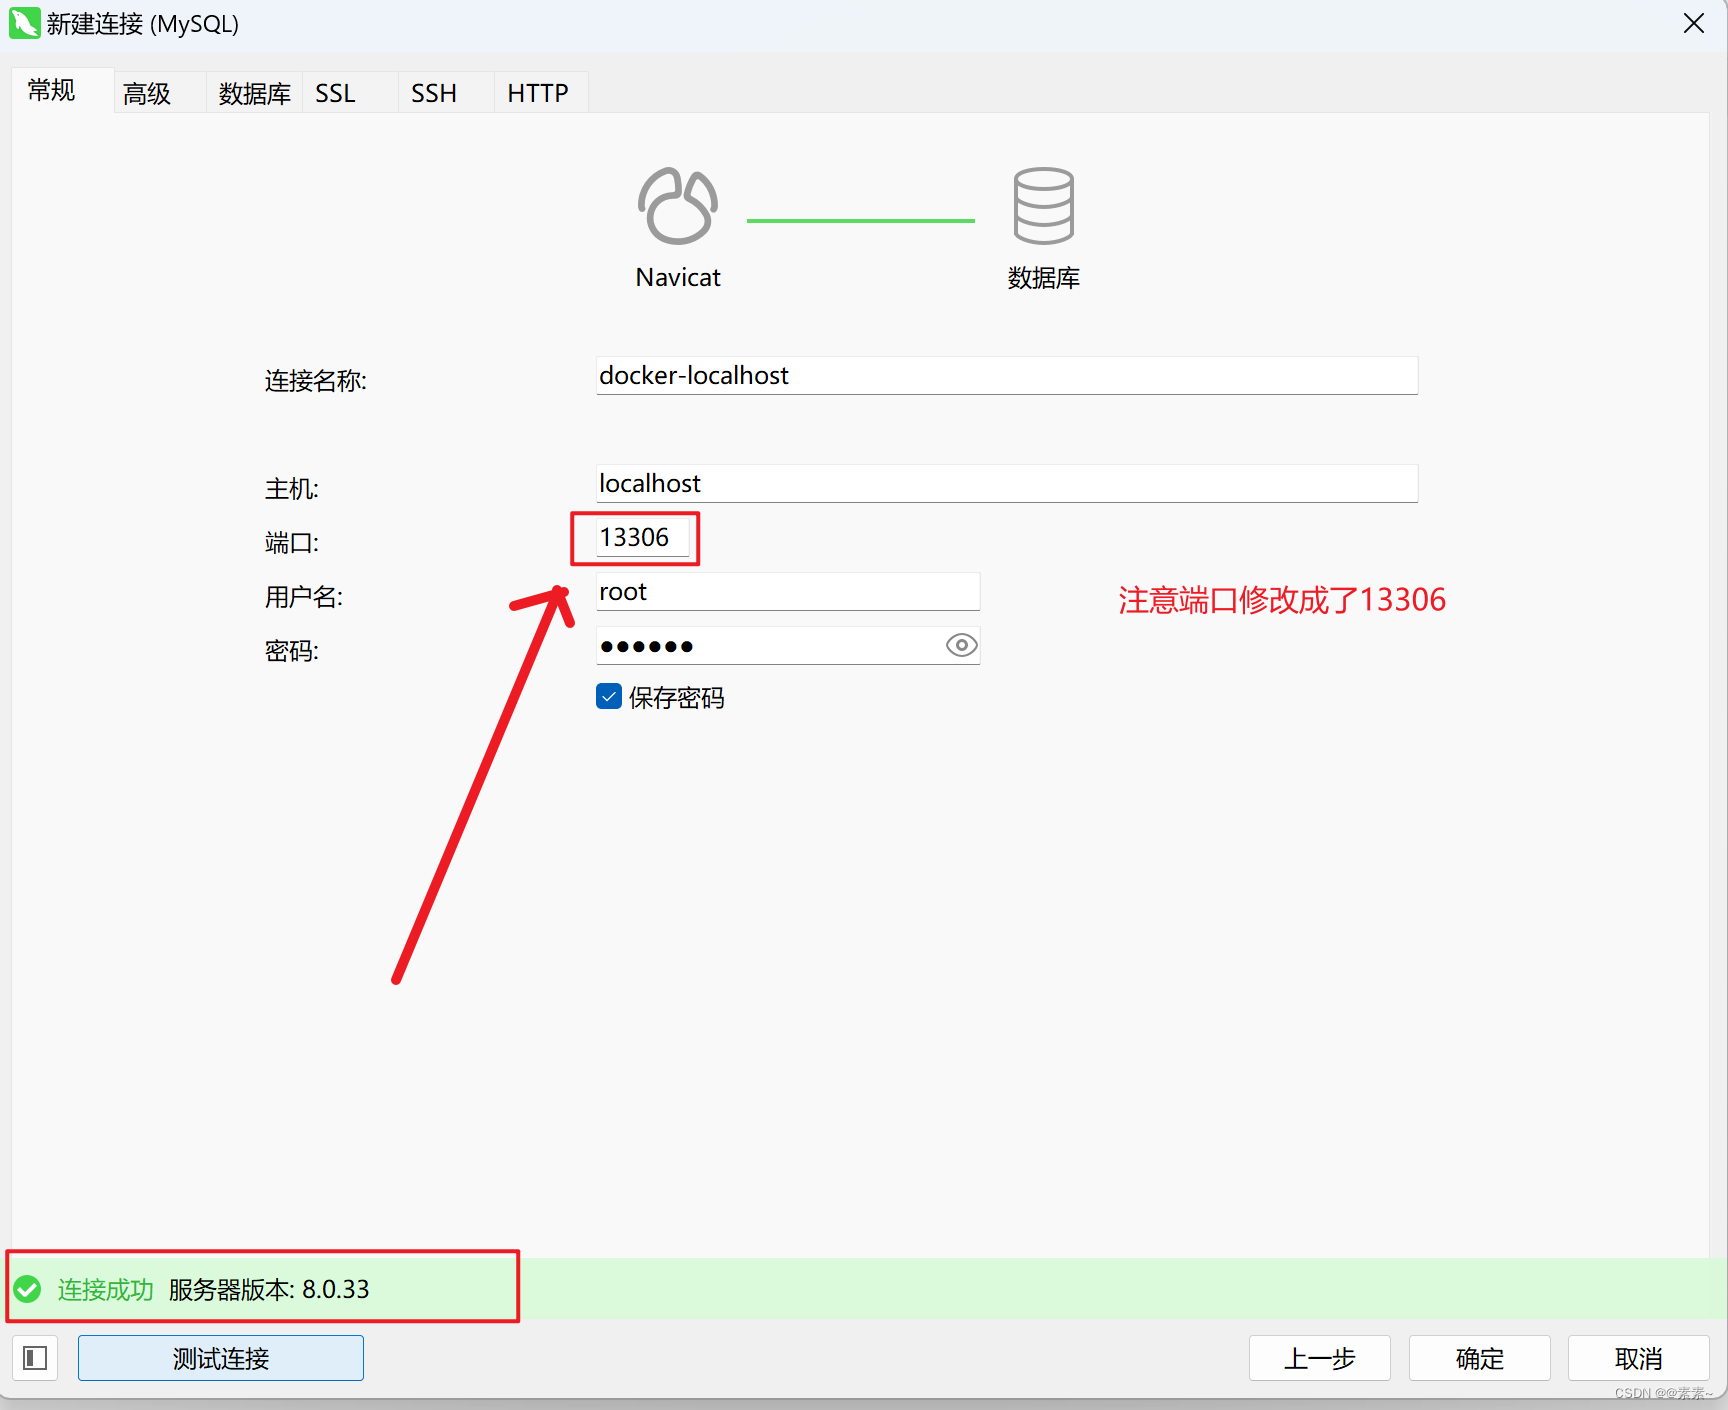The image size is (1728, 1410).
Task: Click the 取消 button
Action: (x=1639, y=1358)
